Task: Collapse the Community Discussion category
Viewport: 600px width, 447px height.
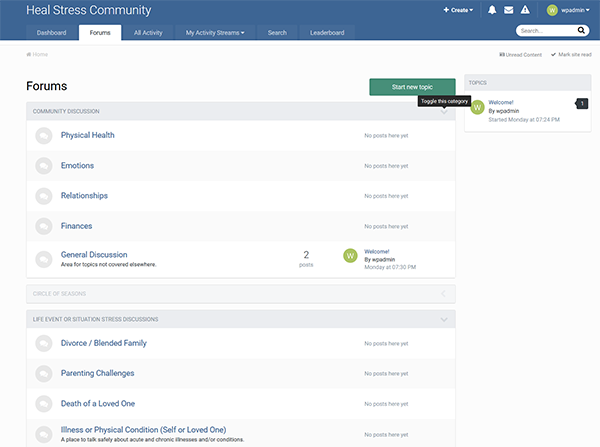Action: 444,111
